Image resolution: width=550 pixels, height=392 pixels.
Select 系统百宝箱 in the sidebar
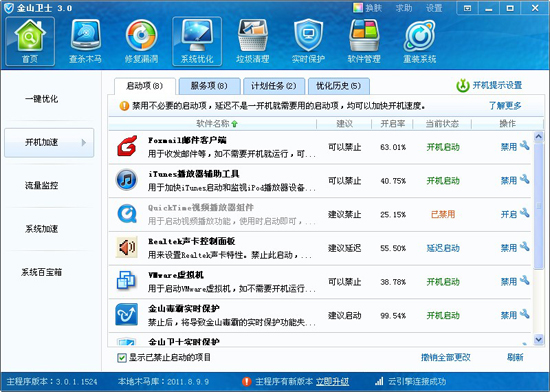(x=42, y=272)
